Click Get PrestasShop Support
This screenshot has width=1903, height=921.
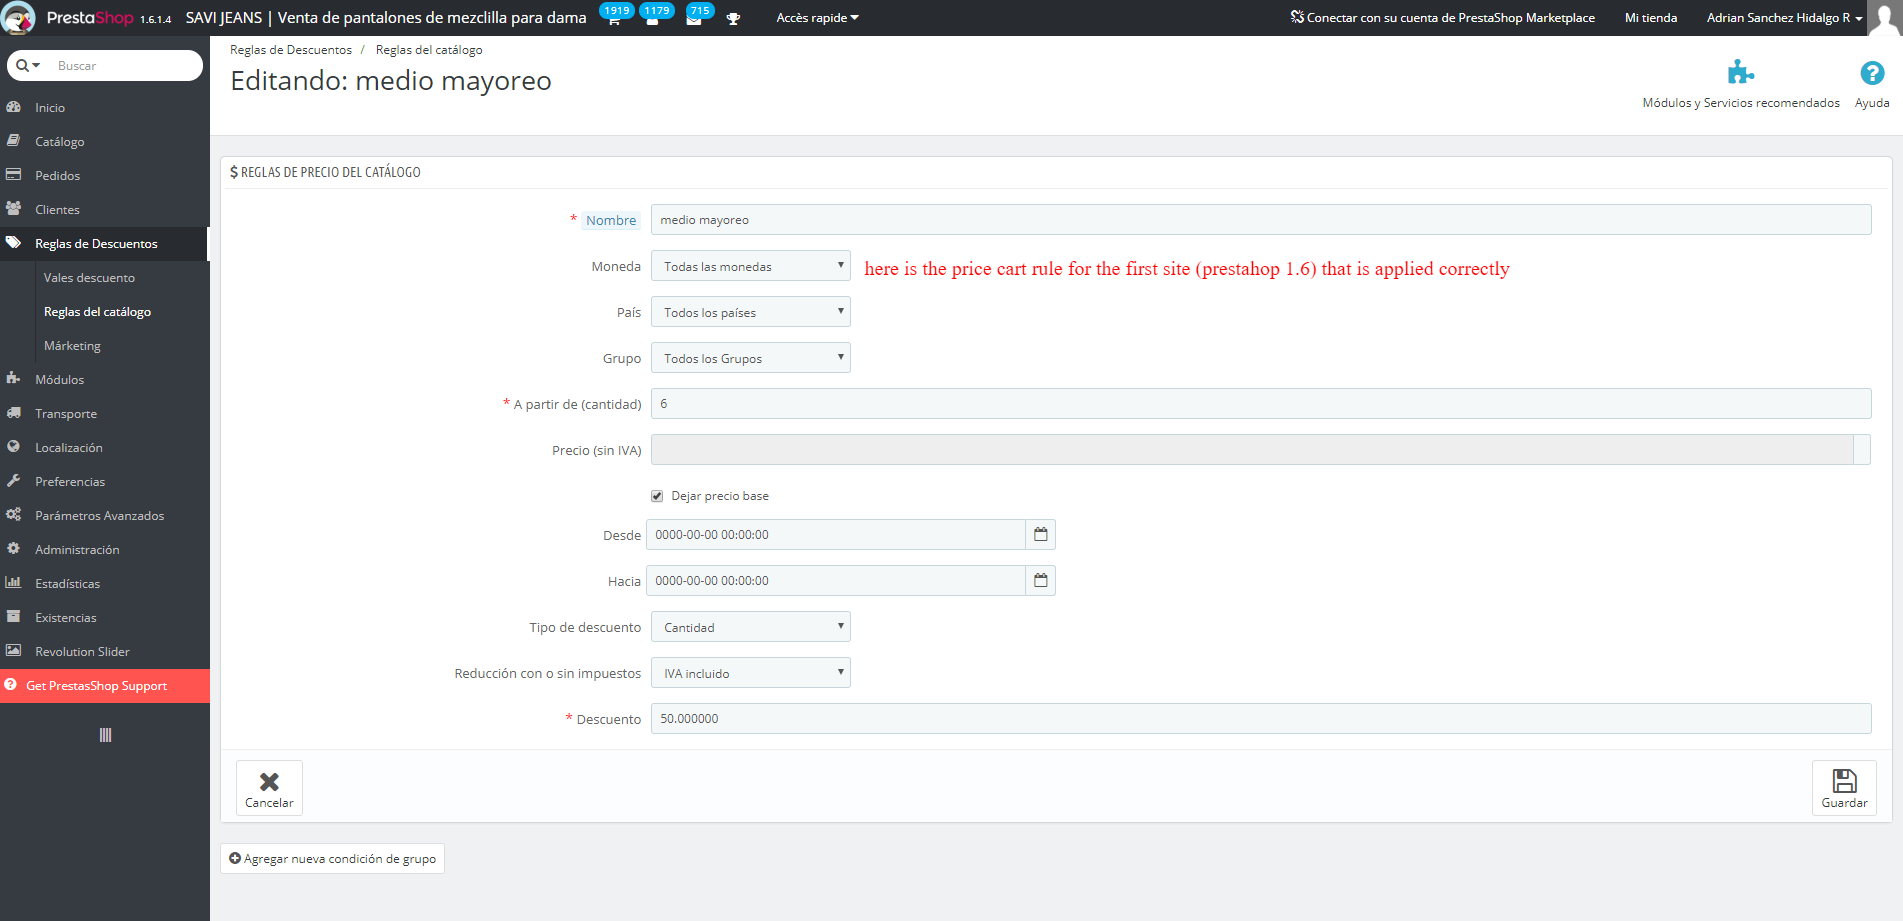[105, 686]
